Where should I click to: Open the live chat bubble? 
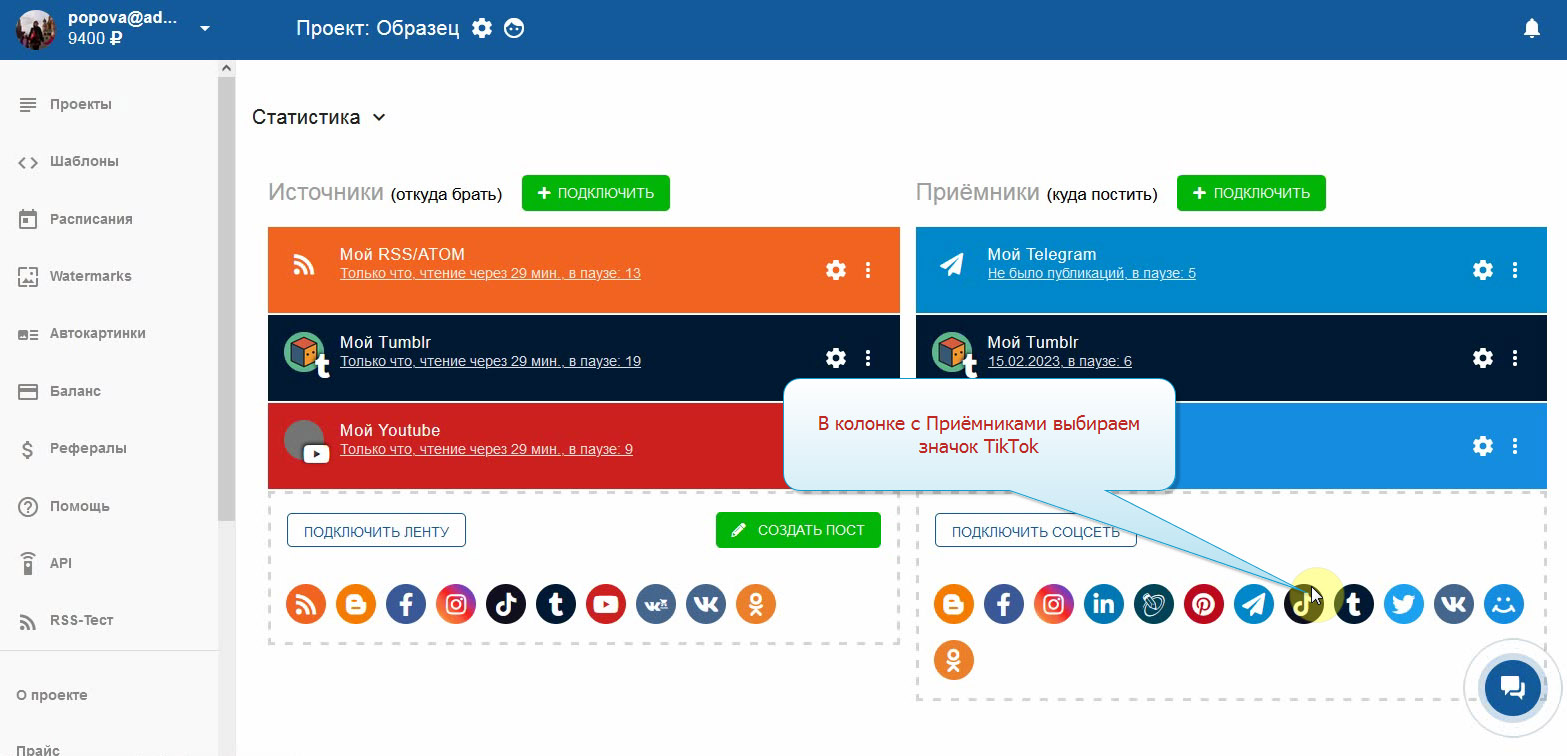click(1512, 687)
